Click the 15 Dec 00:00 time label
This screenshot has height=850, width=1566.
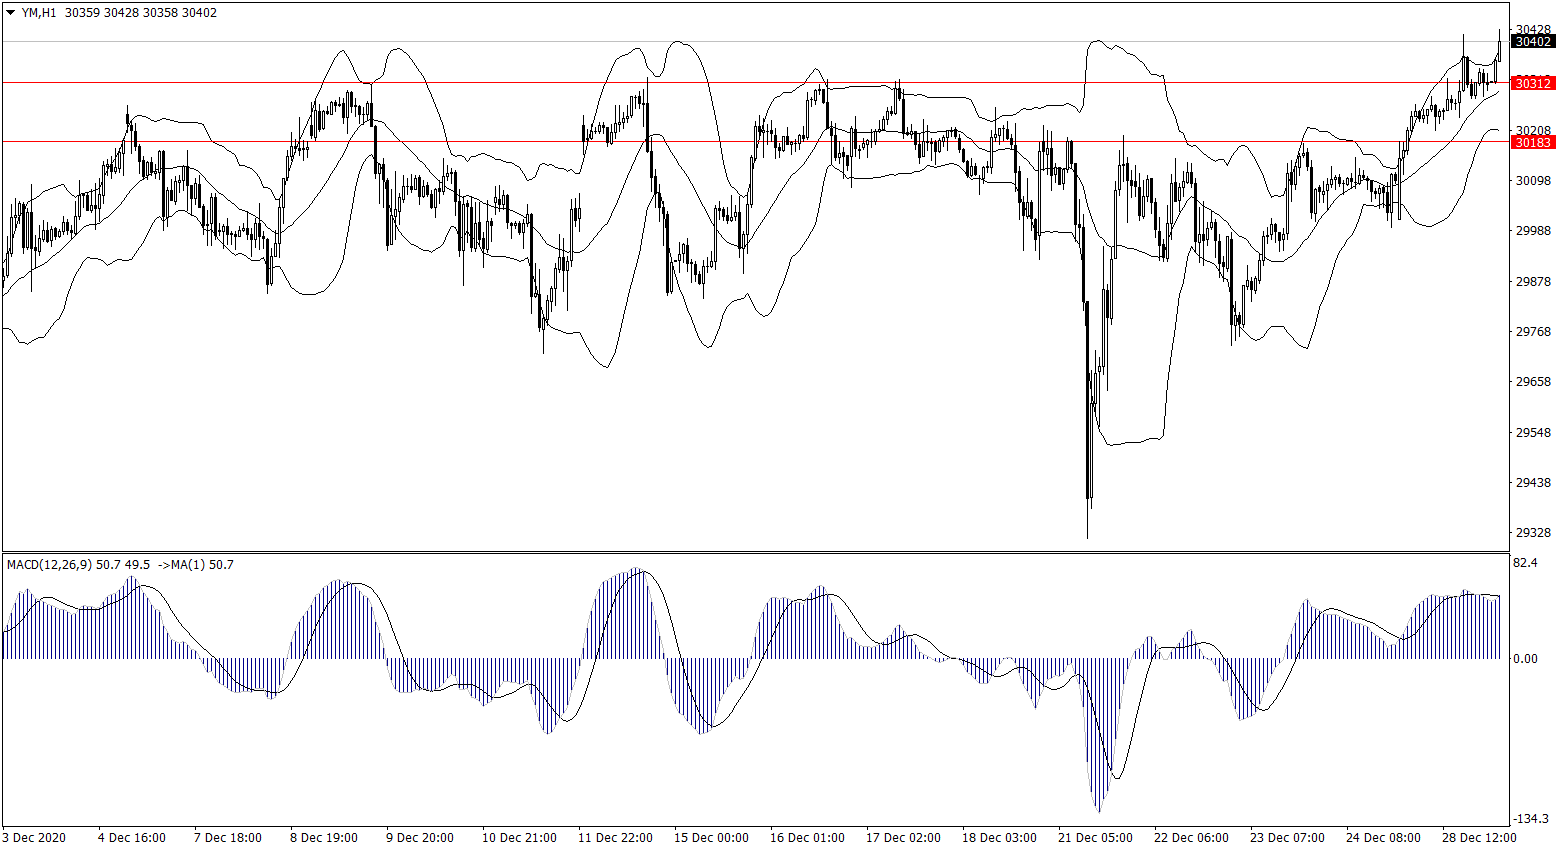(x=711, y=838)
